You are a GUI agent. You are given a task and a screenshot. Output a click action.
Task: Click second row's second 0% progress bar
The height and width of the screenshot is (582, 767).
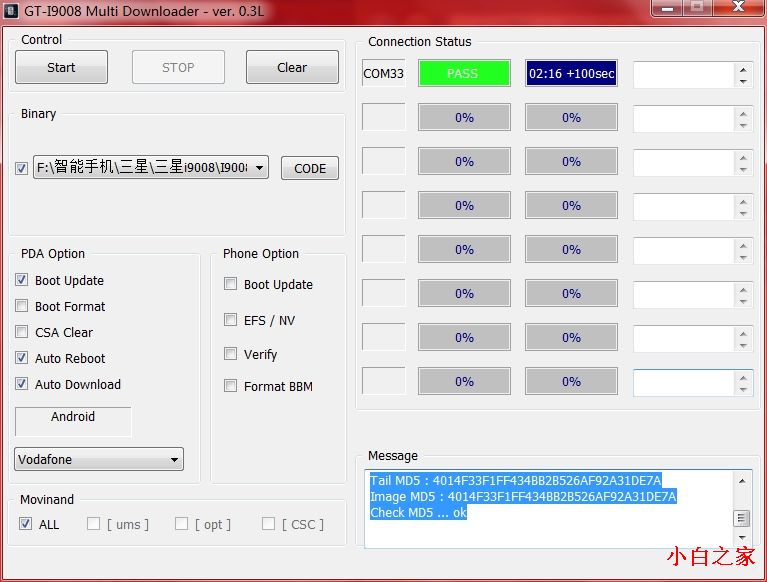point(571,117)
